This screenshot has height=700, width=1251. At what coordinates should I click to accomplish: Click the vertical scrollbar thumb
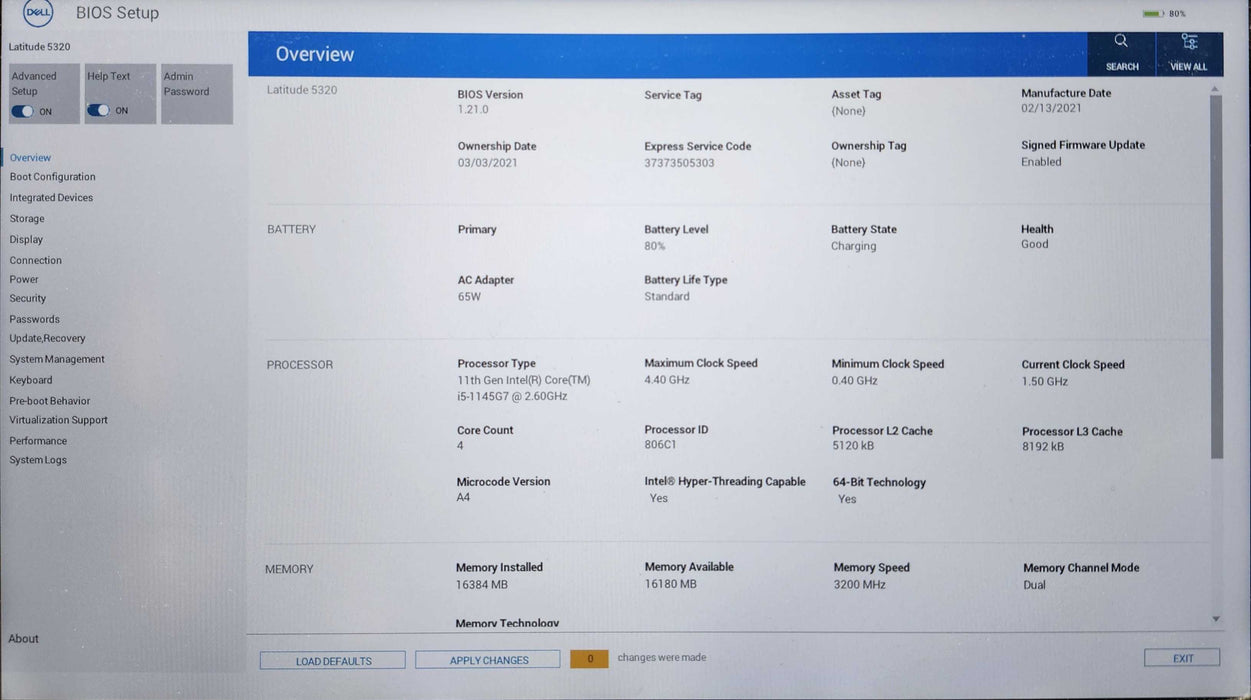coord(1216,277)
